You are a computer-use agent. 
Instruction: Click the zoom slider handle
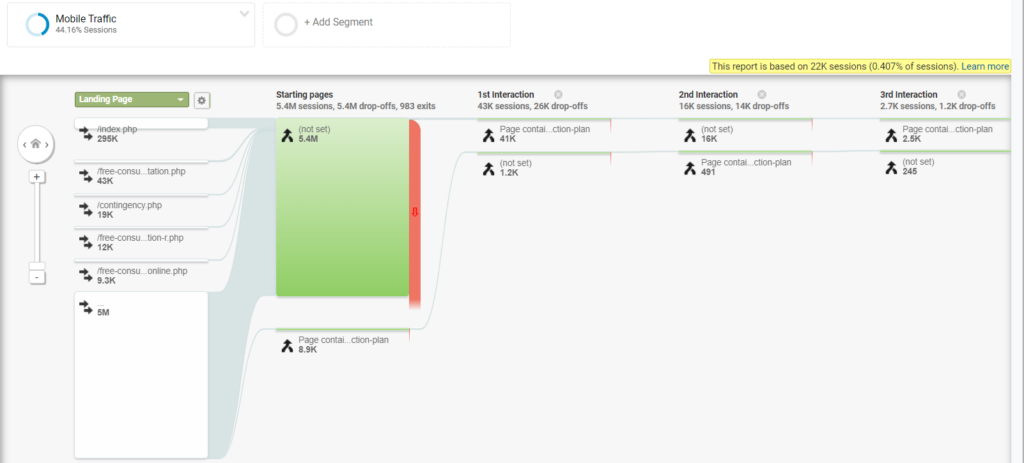pos(36,267)
